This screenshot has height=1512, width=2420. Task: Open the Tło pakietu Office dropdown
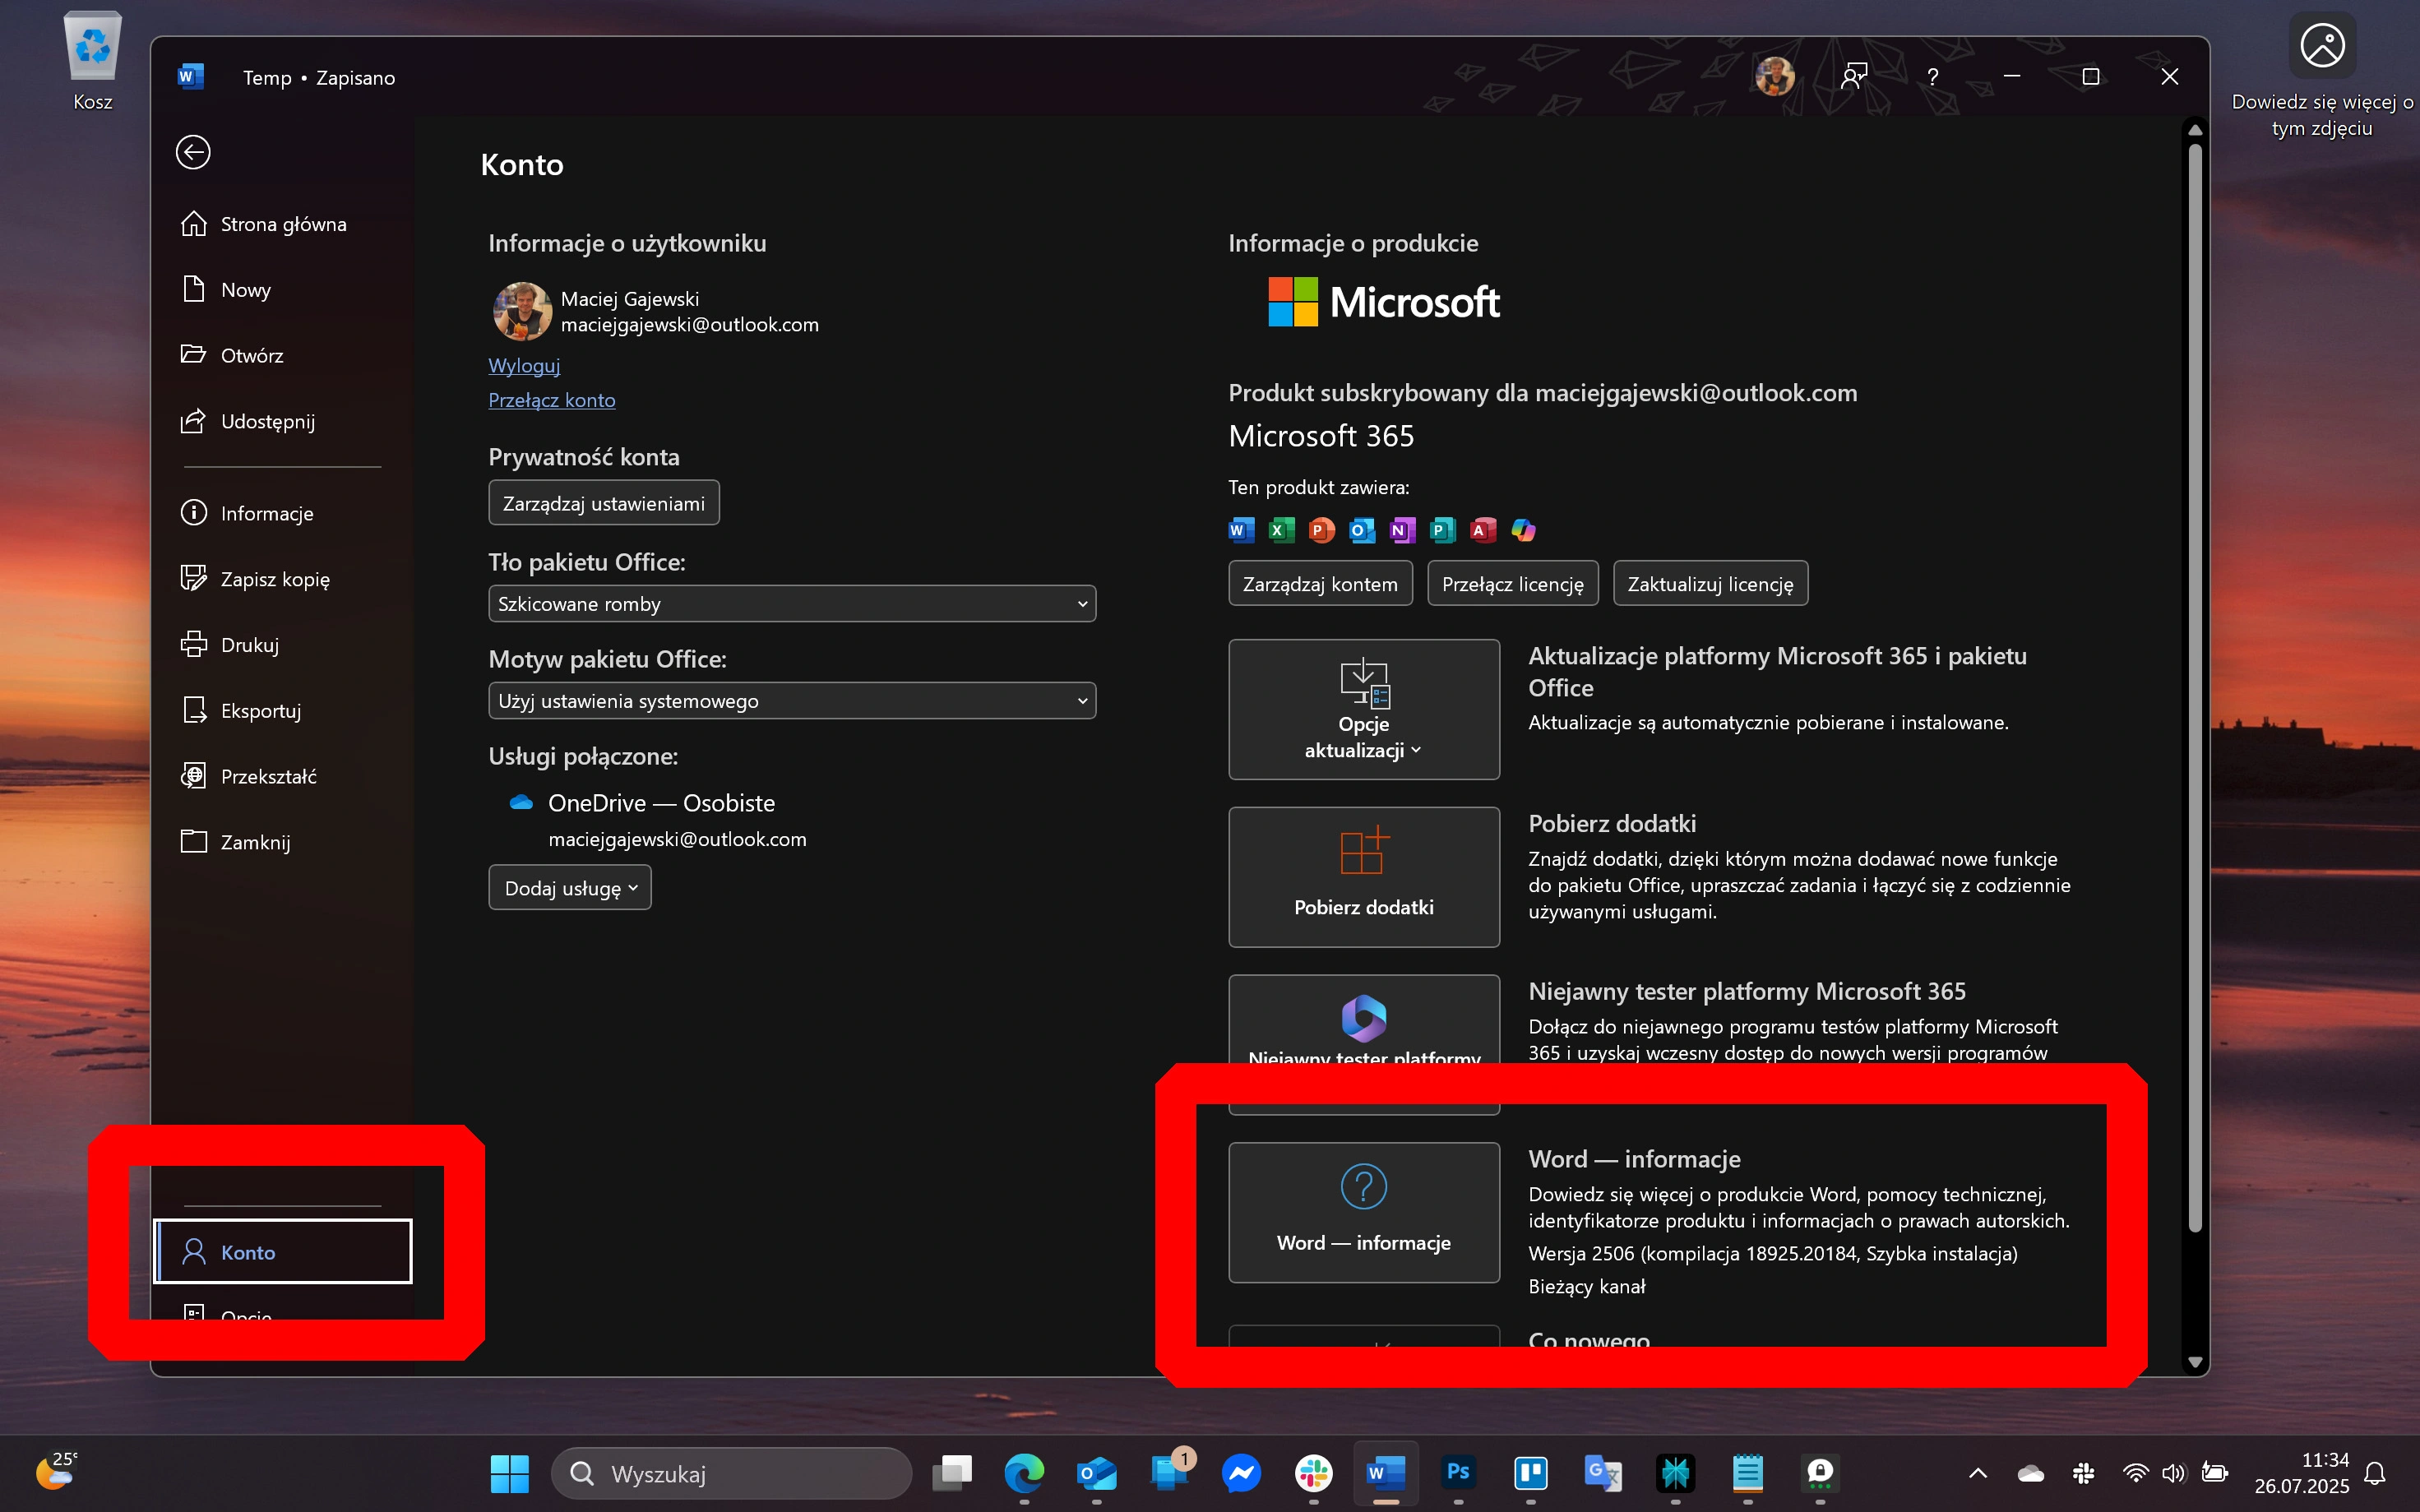[x=792, y=604]
